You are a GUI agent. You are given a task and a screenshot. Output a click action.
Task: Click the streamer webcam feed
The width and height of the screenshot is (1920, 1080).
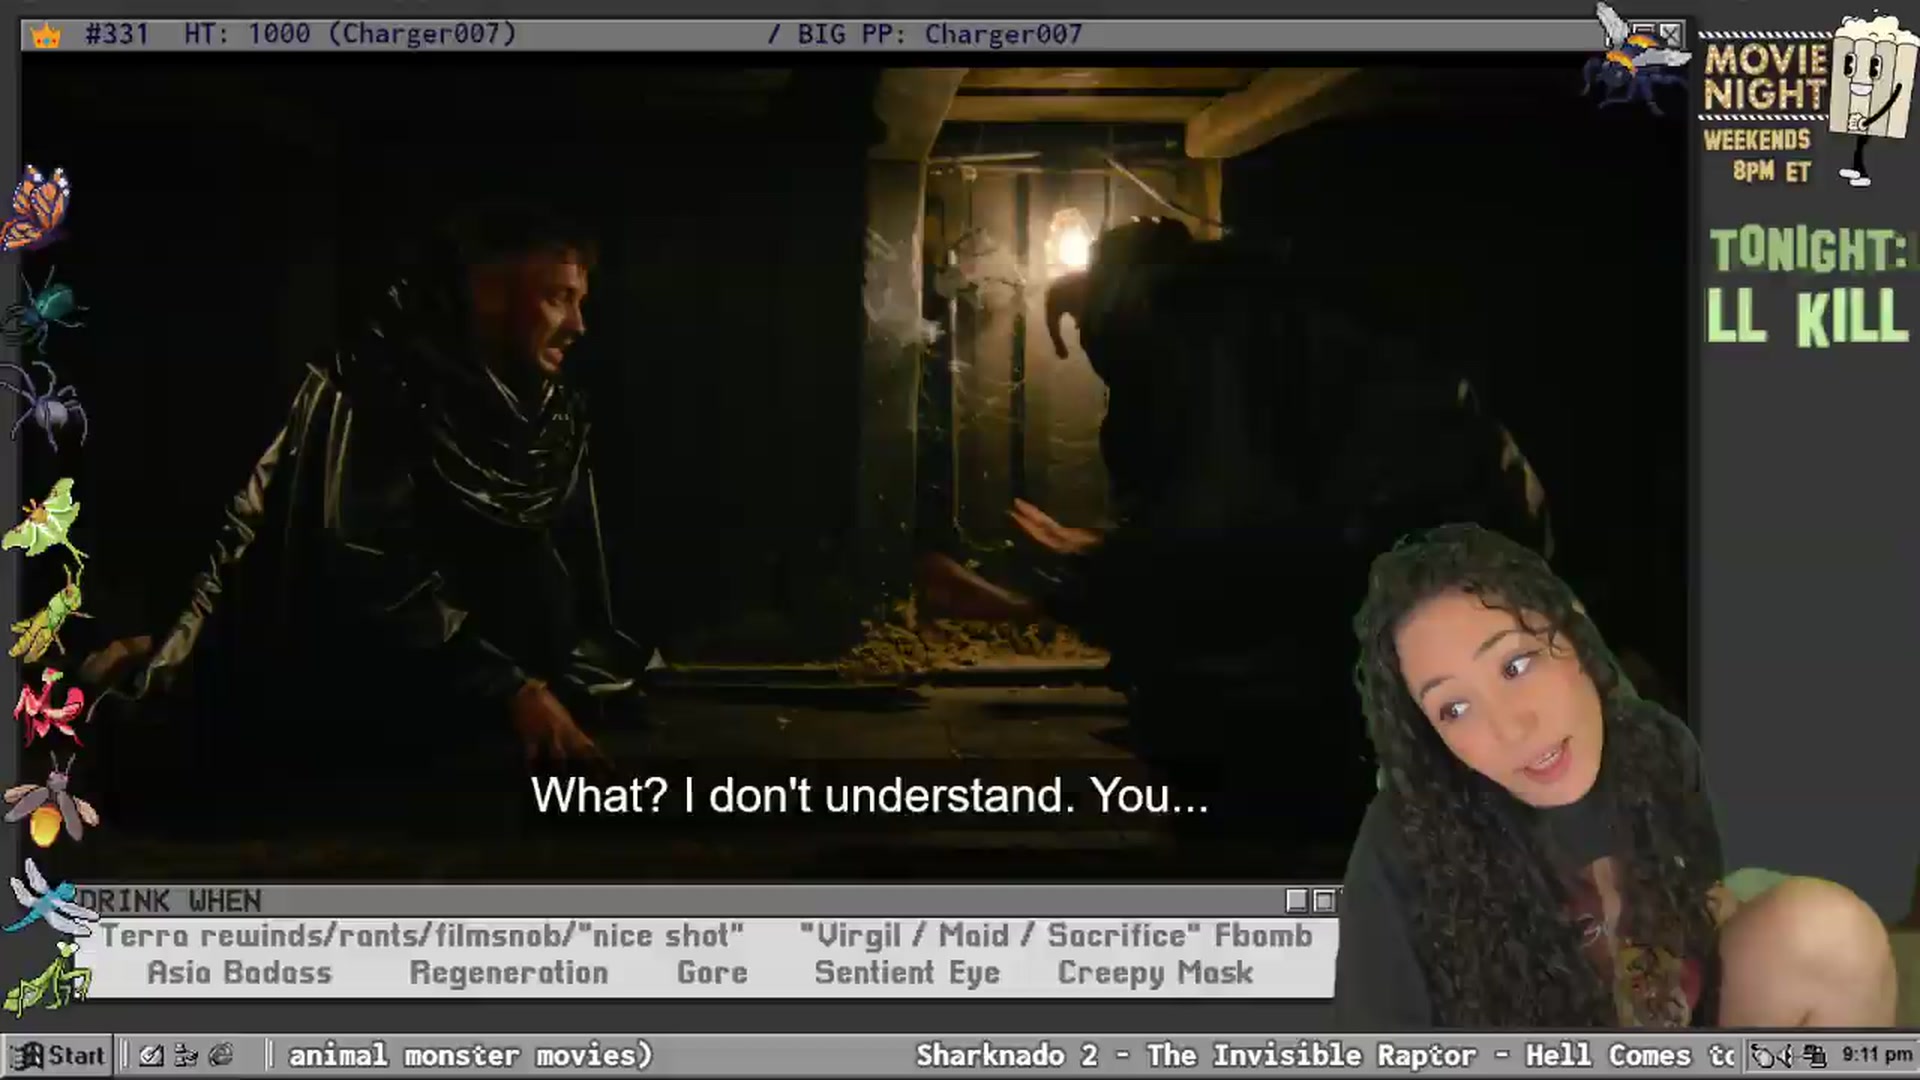tap(1620, 780)
